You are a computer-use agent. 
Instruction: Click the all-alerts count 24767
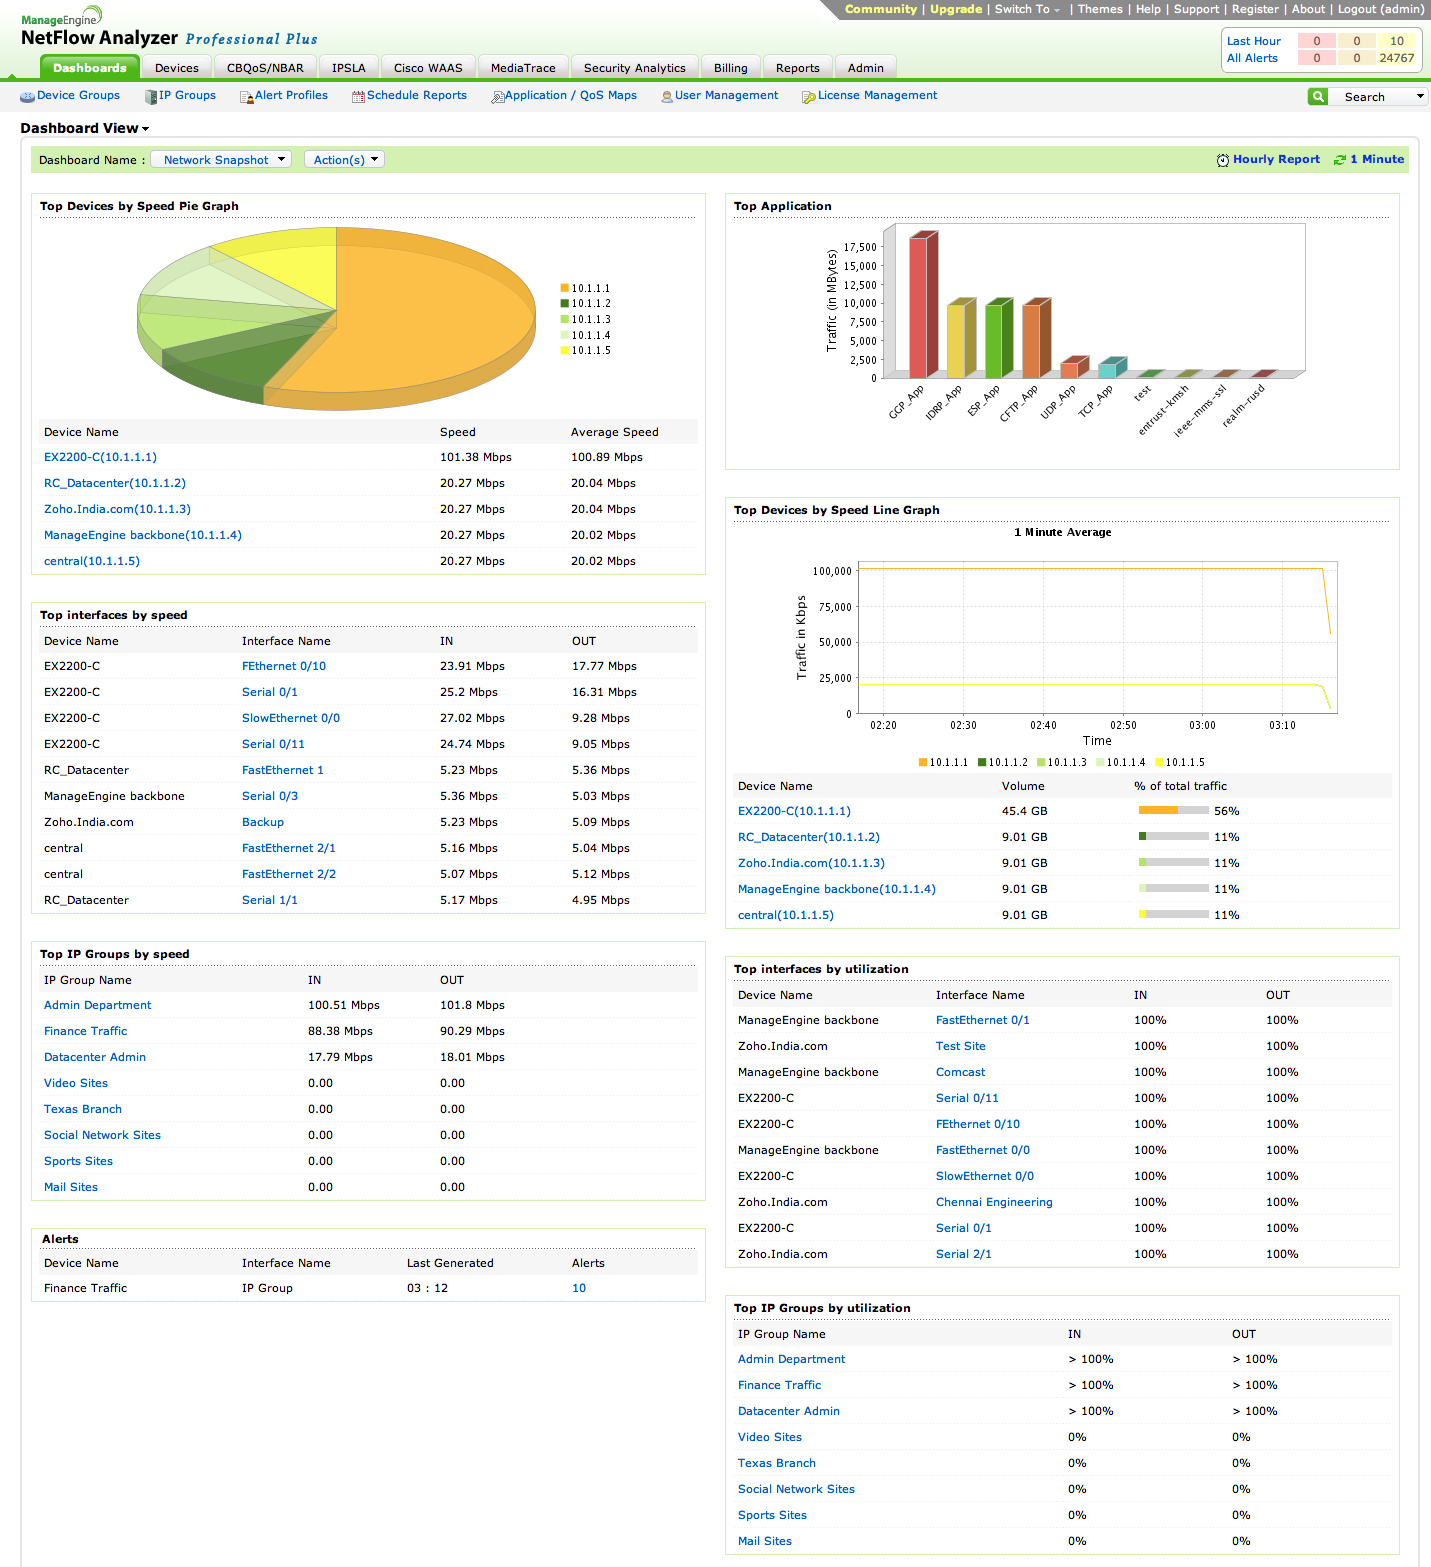point(1396,58)
